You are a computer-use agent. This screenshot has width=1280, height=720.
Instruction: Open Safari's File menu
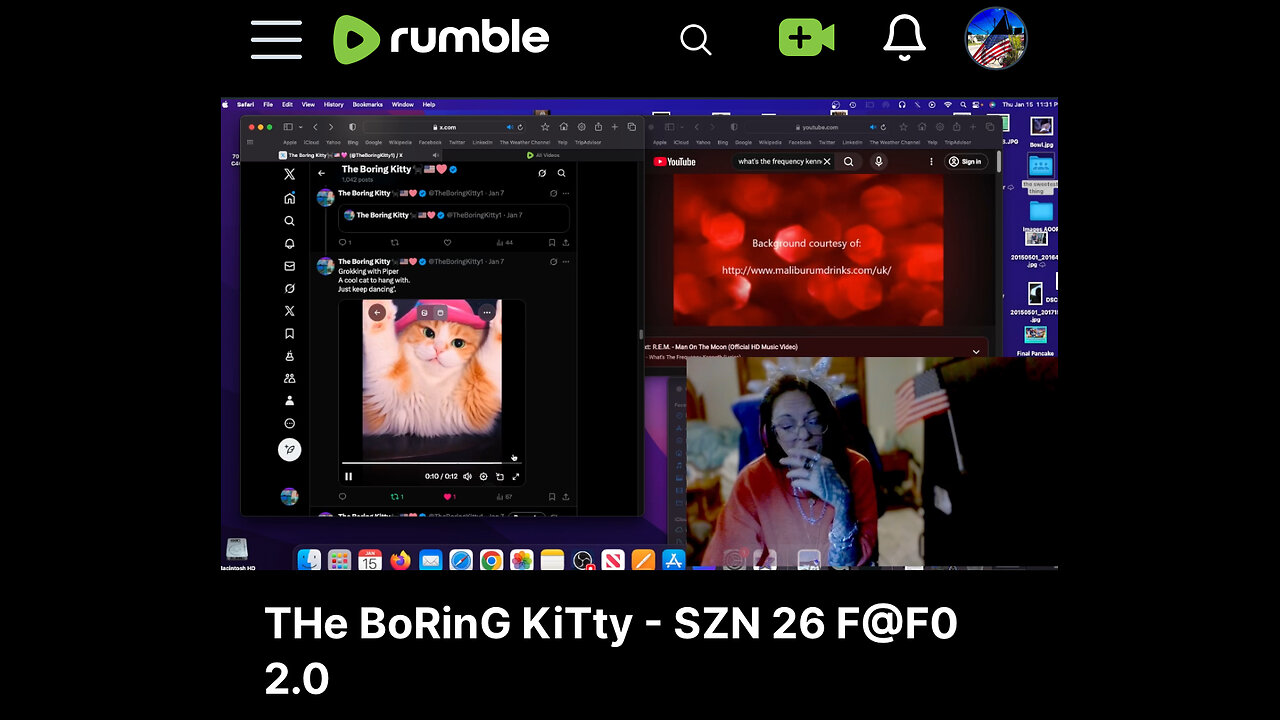click(268, 104)
